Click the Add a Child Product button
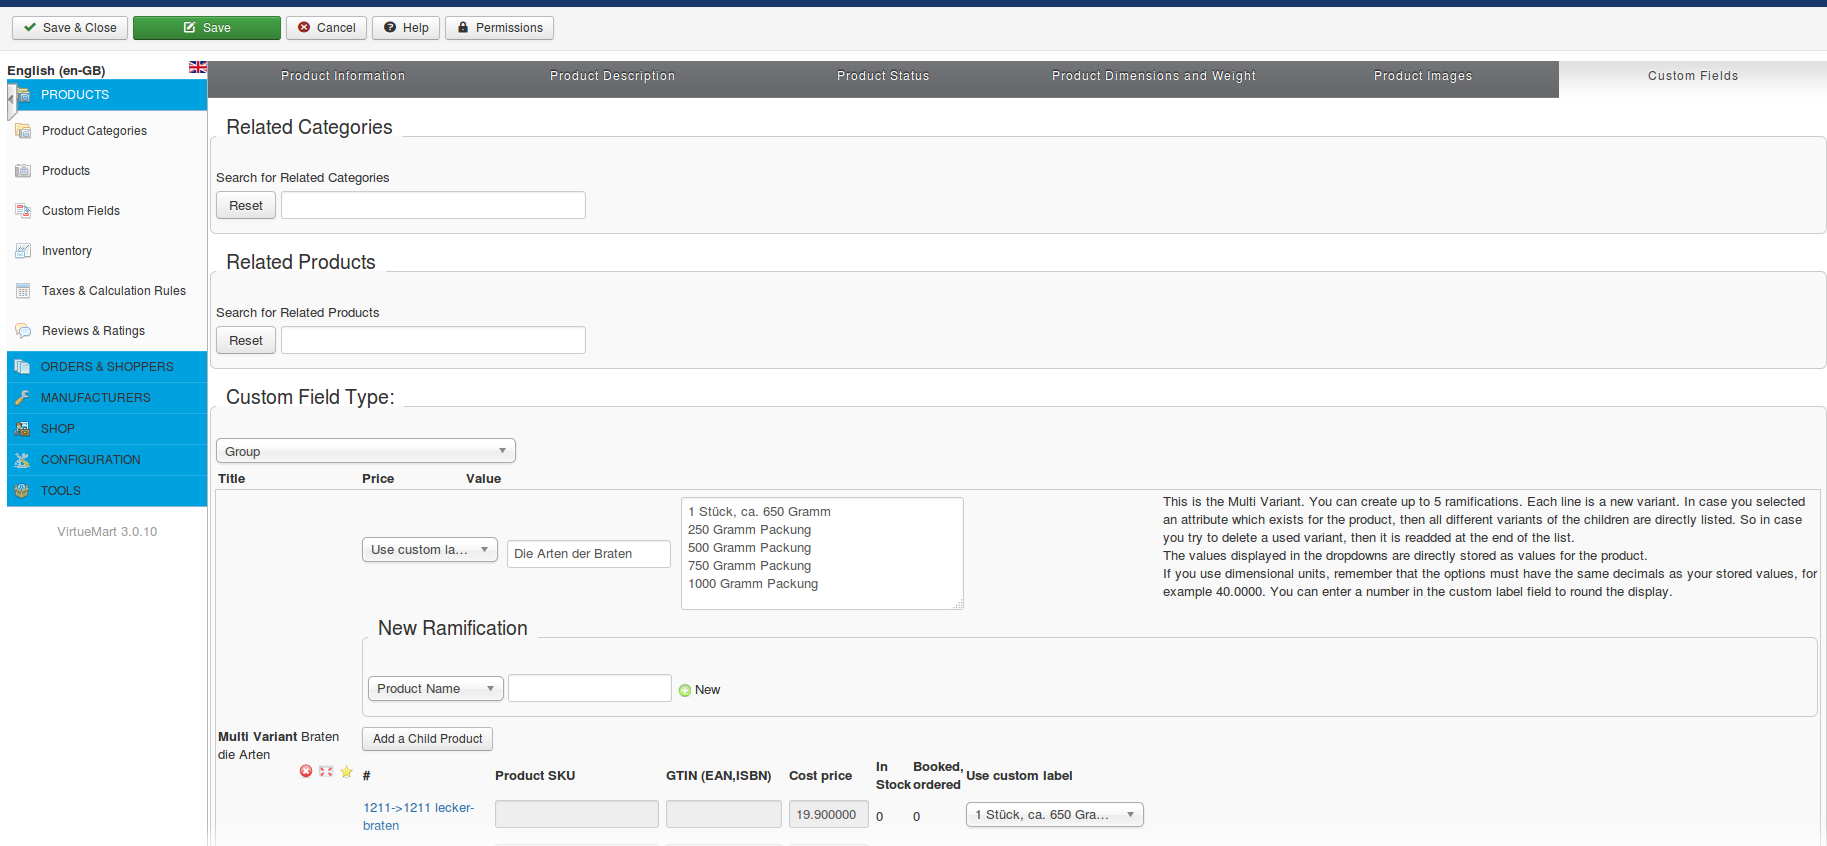Viewport: 1827px width, 846px height. click(x=427, y=739)
